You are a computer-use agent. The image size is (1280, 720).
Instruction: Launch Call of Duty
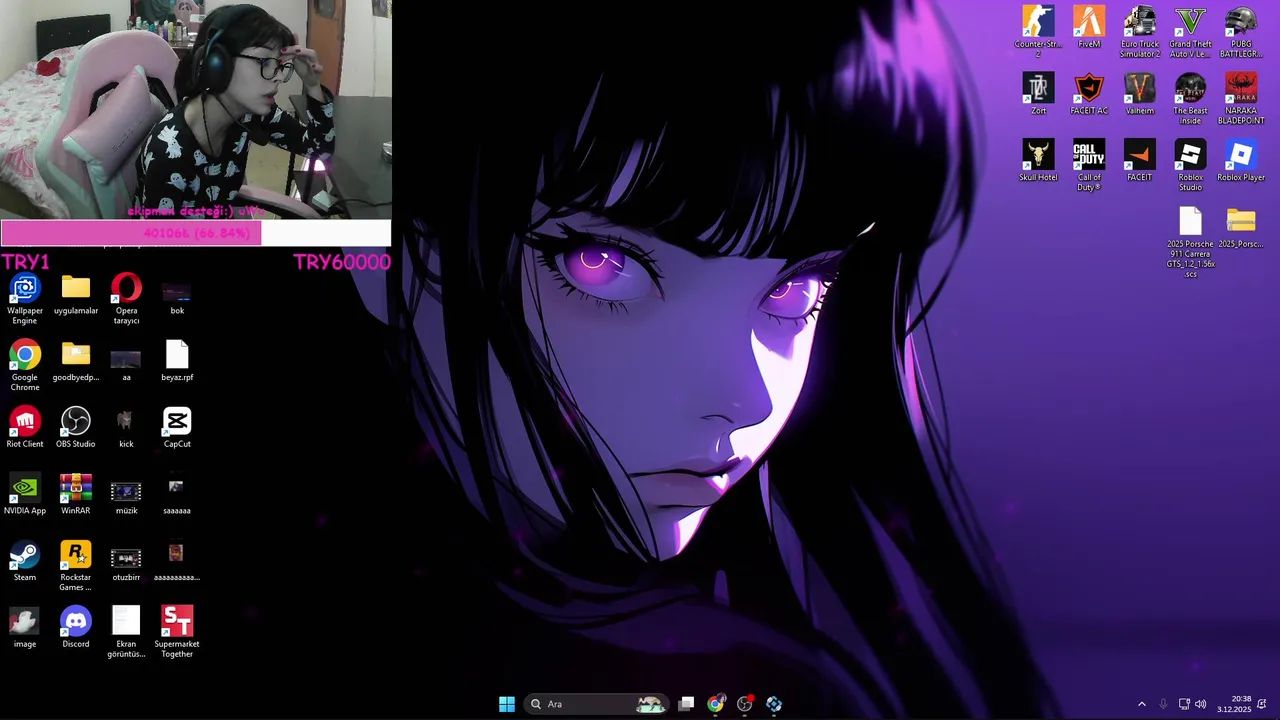pos(1089,165)
